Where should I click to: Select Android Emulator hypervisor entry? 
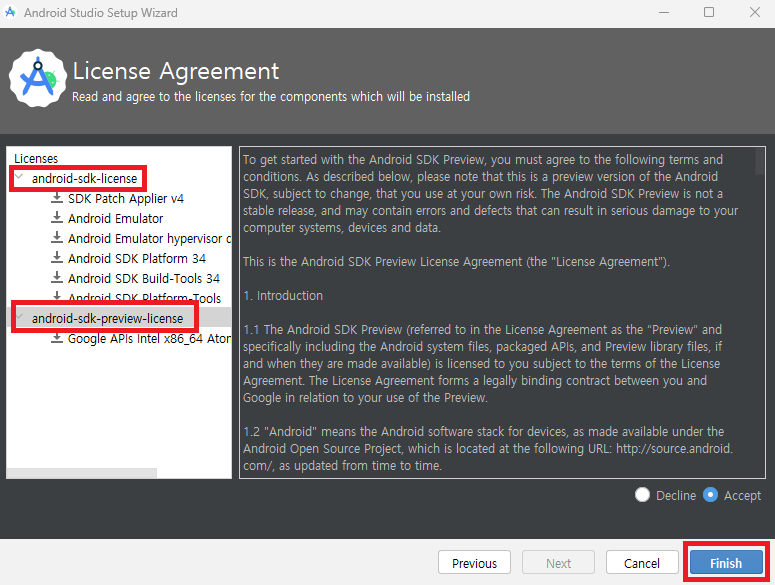149,239
